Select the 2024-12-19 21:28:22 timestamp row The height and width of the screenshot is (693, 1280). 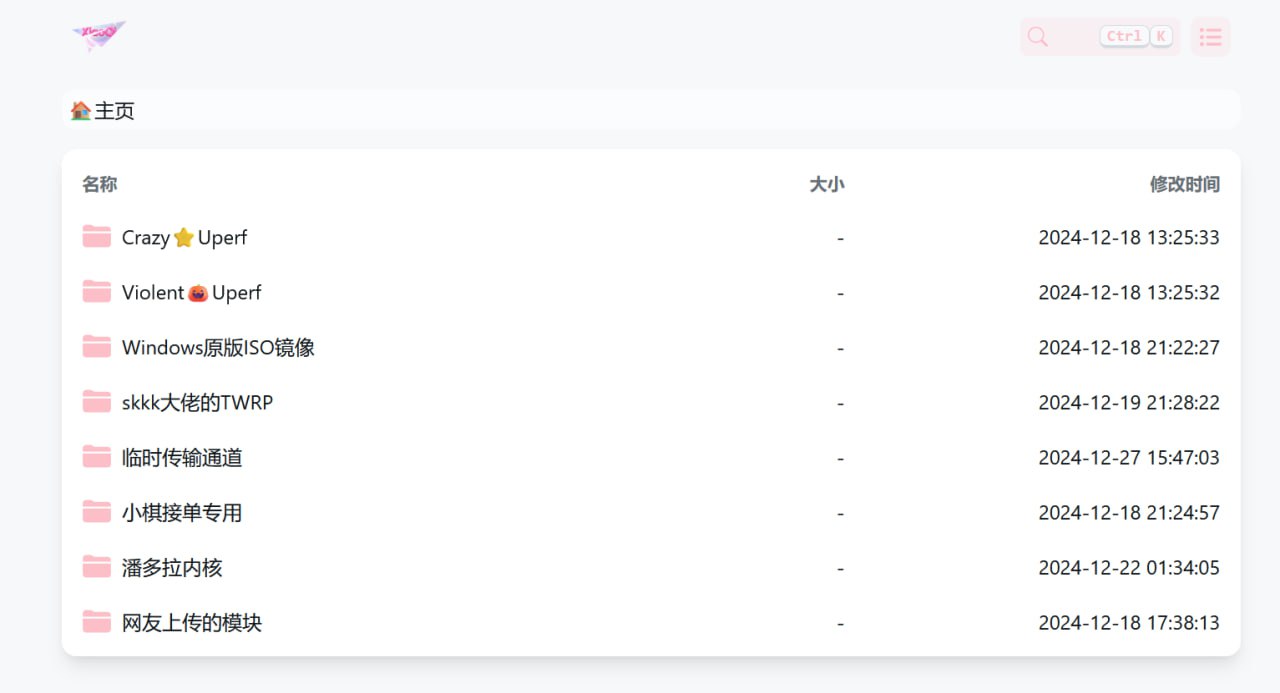[651, 402]
